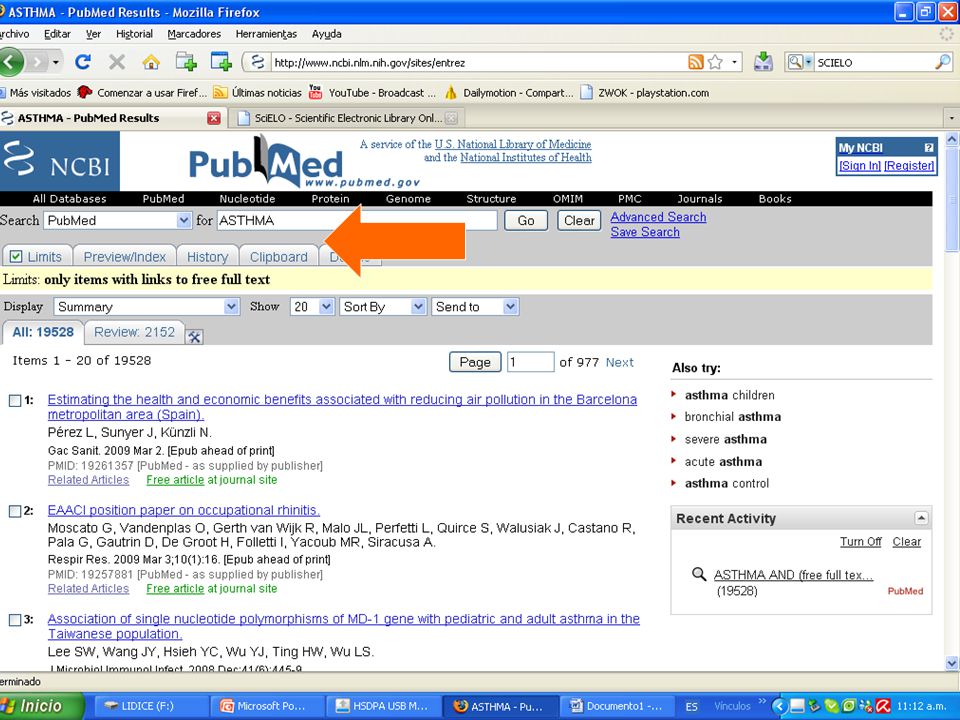Click the back navigation arrow
The image size is (960, 720).
point(11,62)
